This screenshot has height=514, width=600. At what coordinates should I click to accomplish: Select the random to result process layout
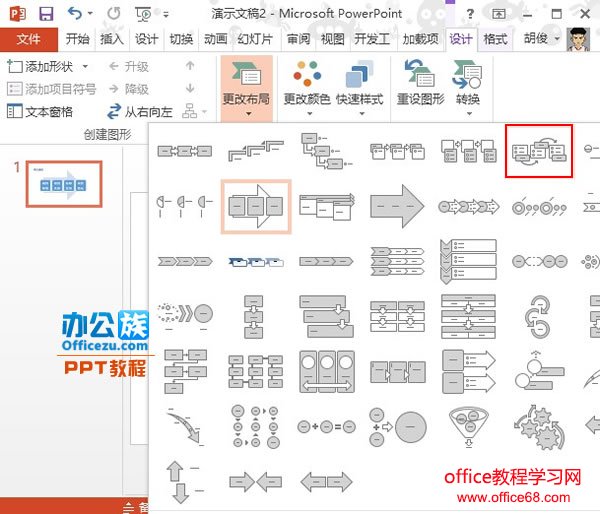(185, 317)
